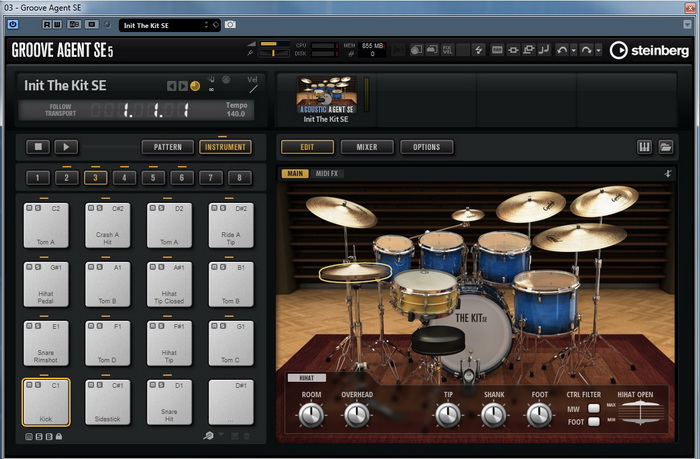
Task: Turn the Tip knob
Action: [448, 415]
